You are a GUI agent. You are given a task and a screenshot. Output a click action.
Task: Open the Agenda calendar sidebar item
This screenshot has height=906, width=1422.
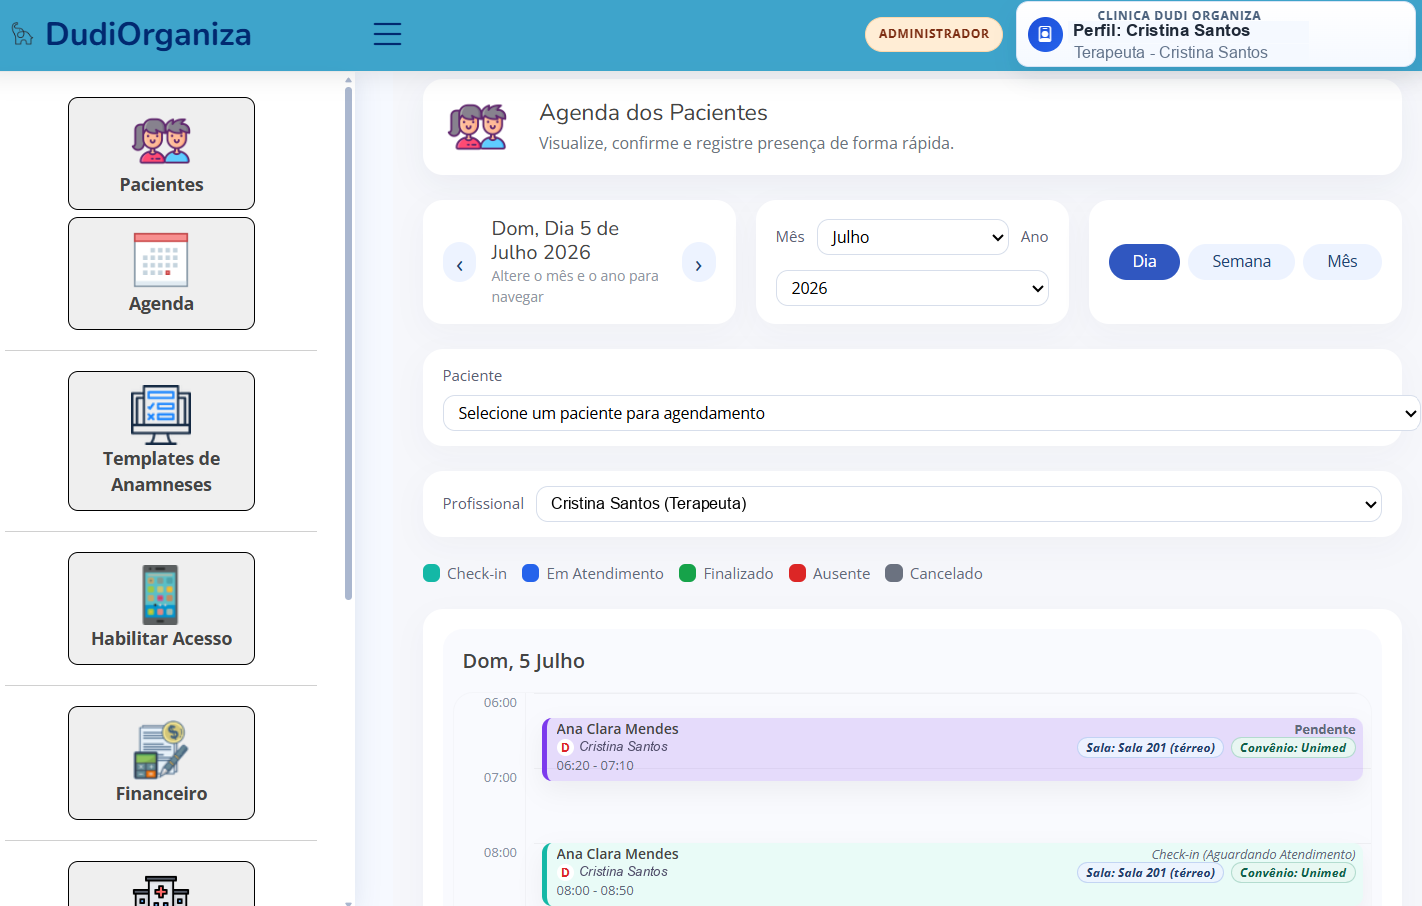click(161, 273)
